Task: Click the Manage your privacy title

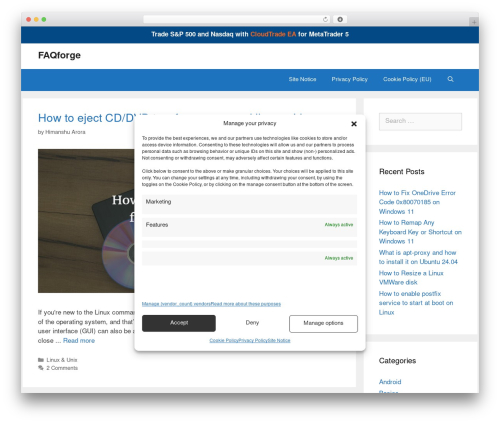Action: (x=250, y=123)
